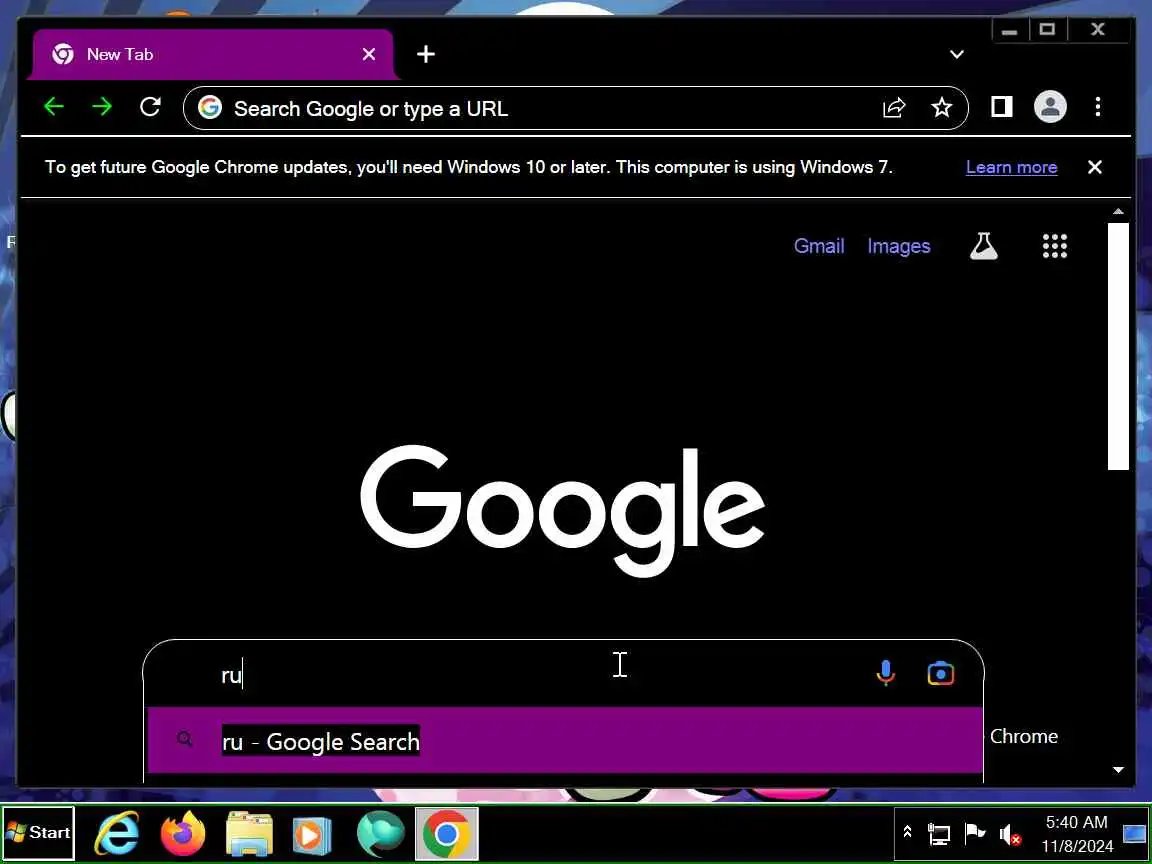This screenshot has width=1152, height=864.
Task: Open Search Labs flask icon
Action: click(984, 246)
